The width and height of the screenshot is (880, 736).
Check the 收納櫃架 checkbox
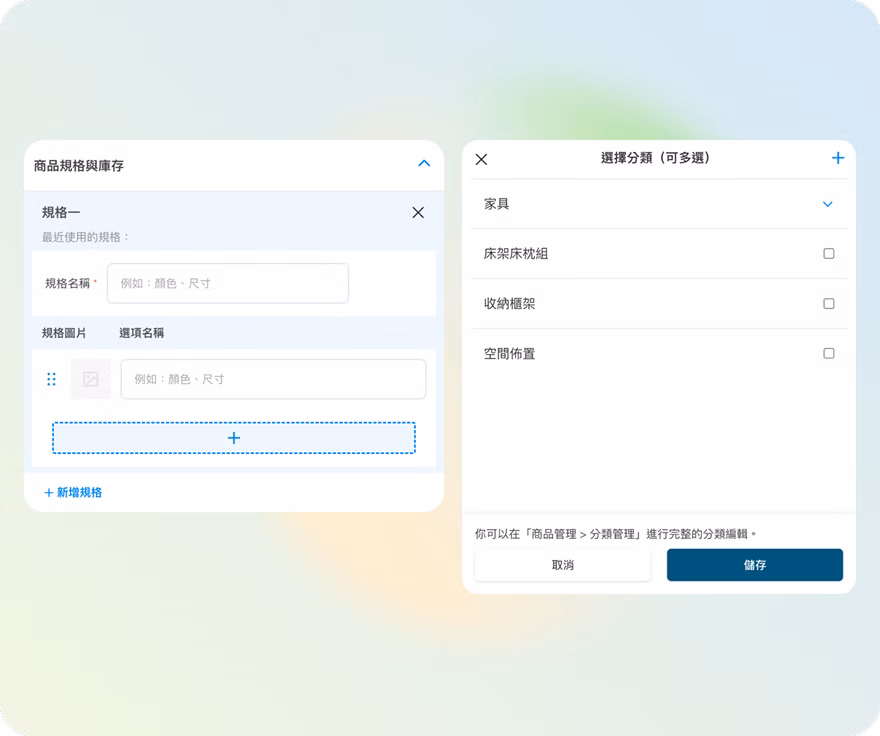(x=829, y=304)
